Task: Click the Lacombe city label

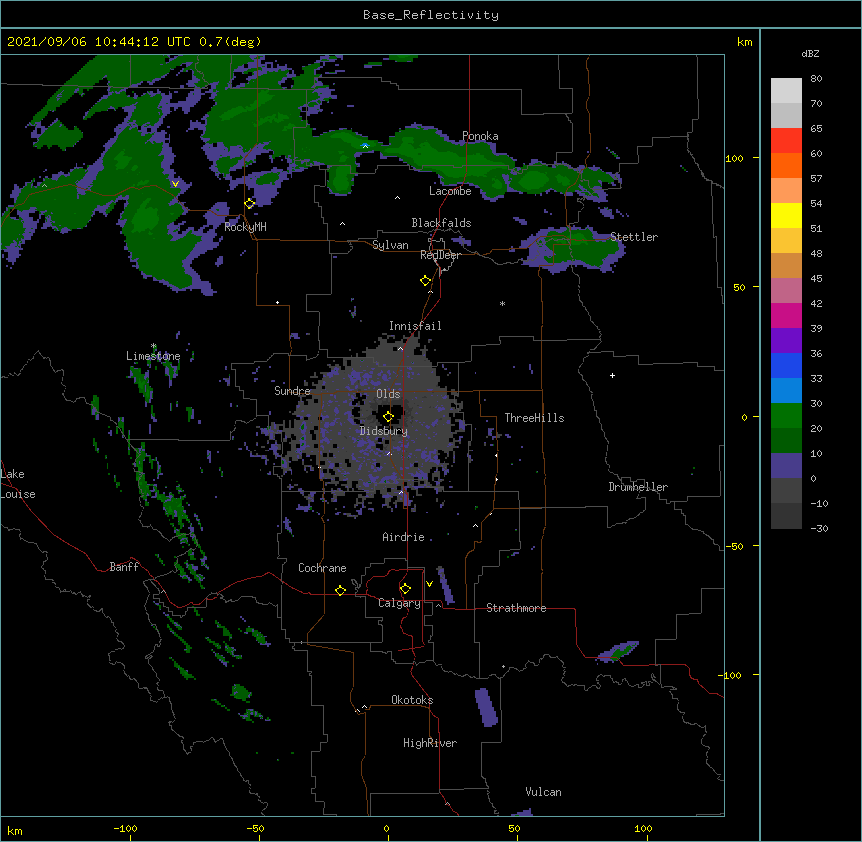Action: tap(450, 191)
